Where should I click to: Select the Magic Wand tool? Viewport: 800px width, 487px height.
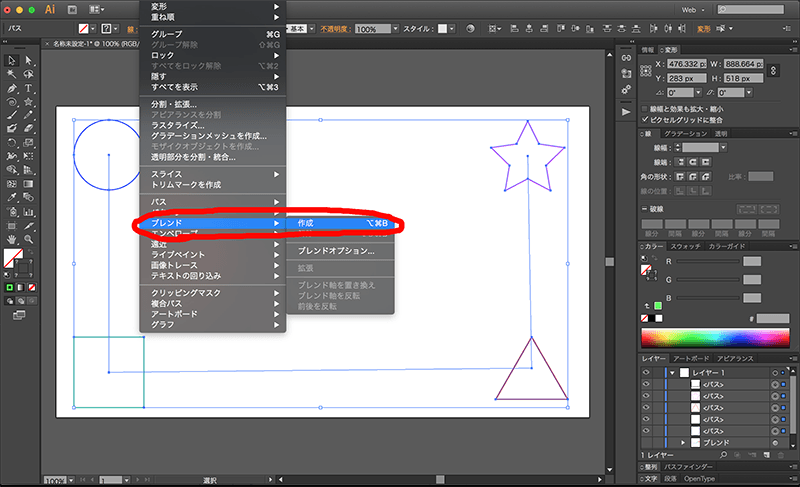point(12,74)
